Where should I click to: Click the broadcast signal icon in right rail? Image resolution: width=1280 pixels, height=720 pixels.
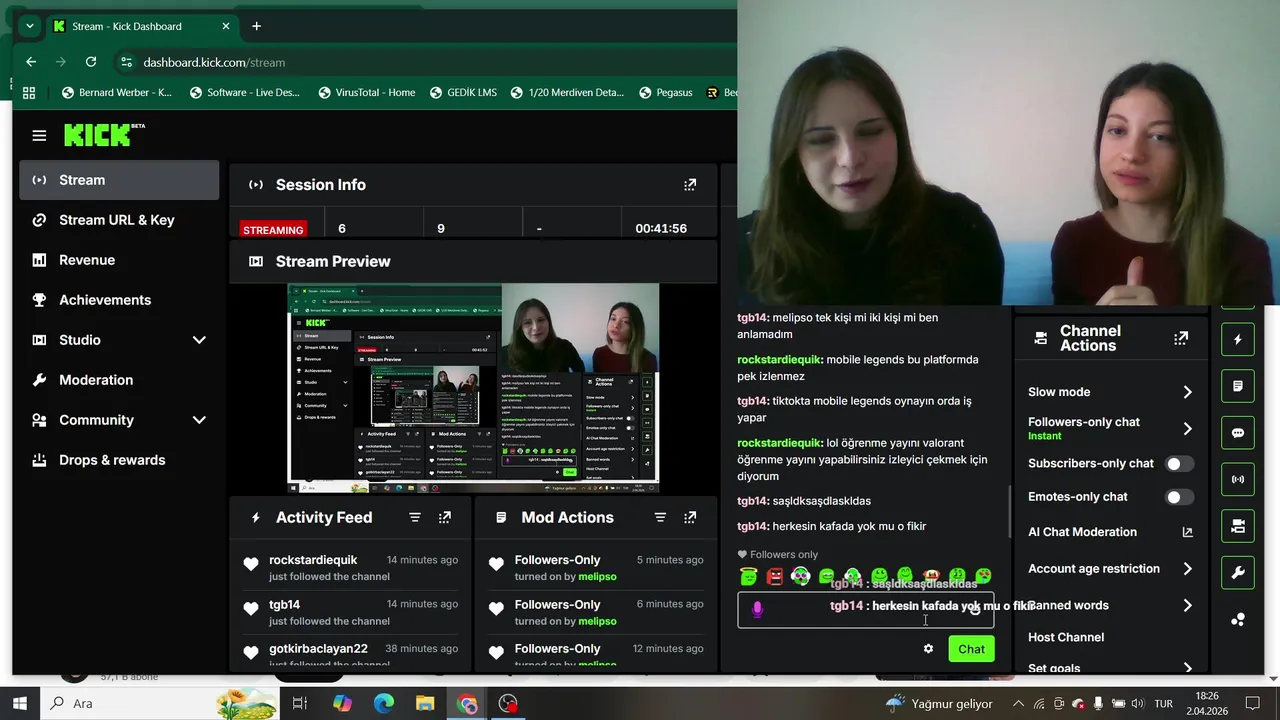1238,479
